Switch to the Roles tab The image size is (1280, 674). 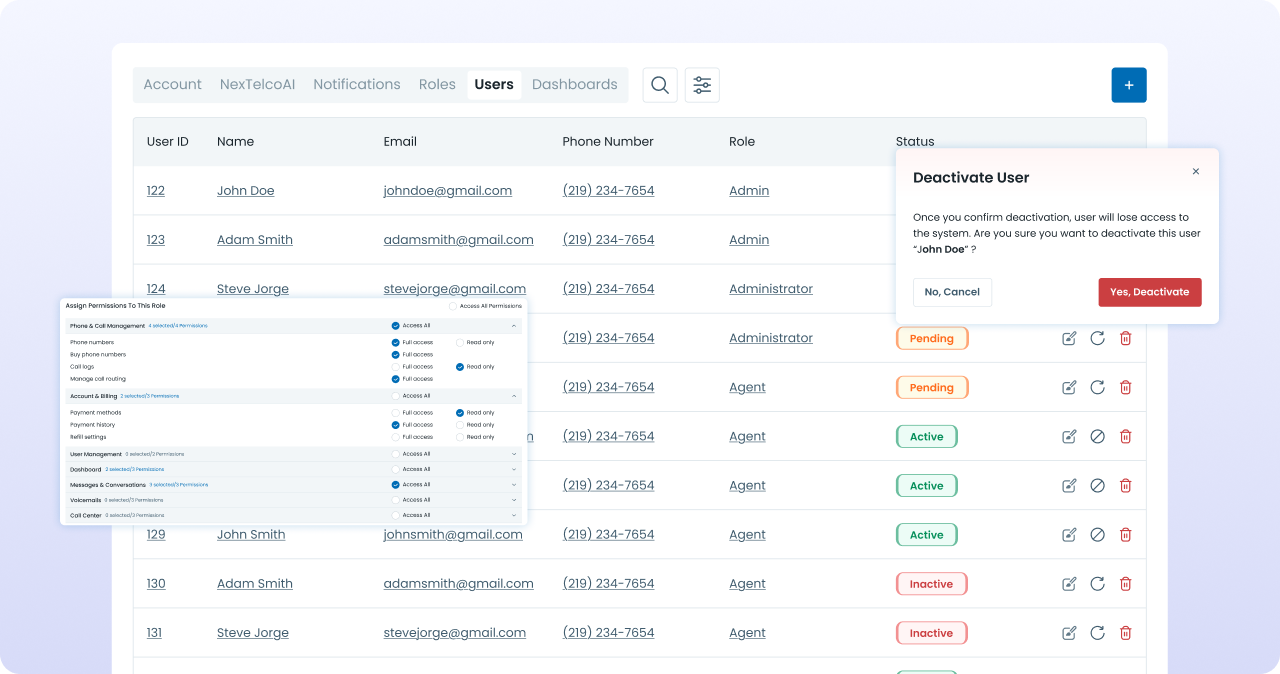click(x=437, y=85)
